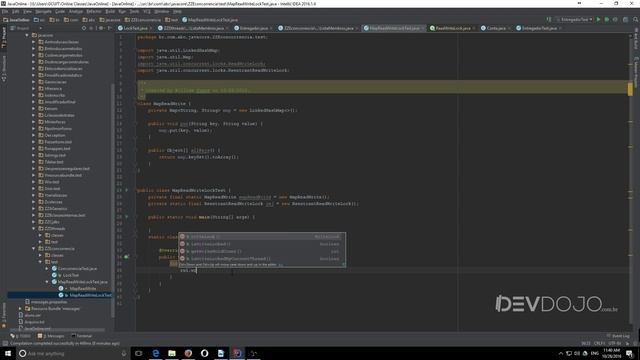Collapse the test folder under ZZEconcorrencia
Image resolution: width=640 pixels, height=360 pixels.
pyautogui.click(x=40, y=262)
